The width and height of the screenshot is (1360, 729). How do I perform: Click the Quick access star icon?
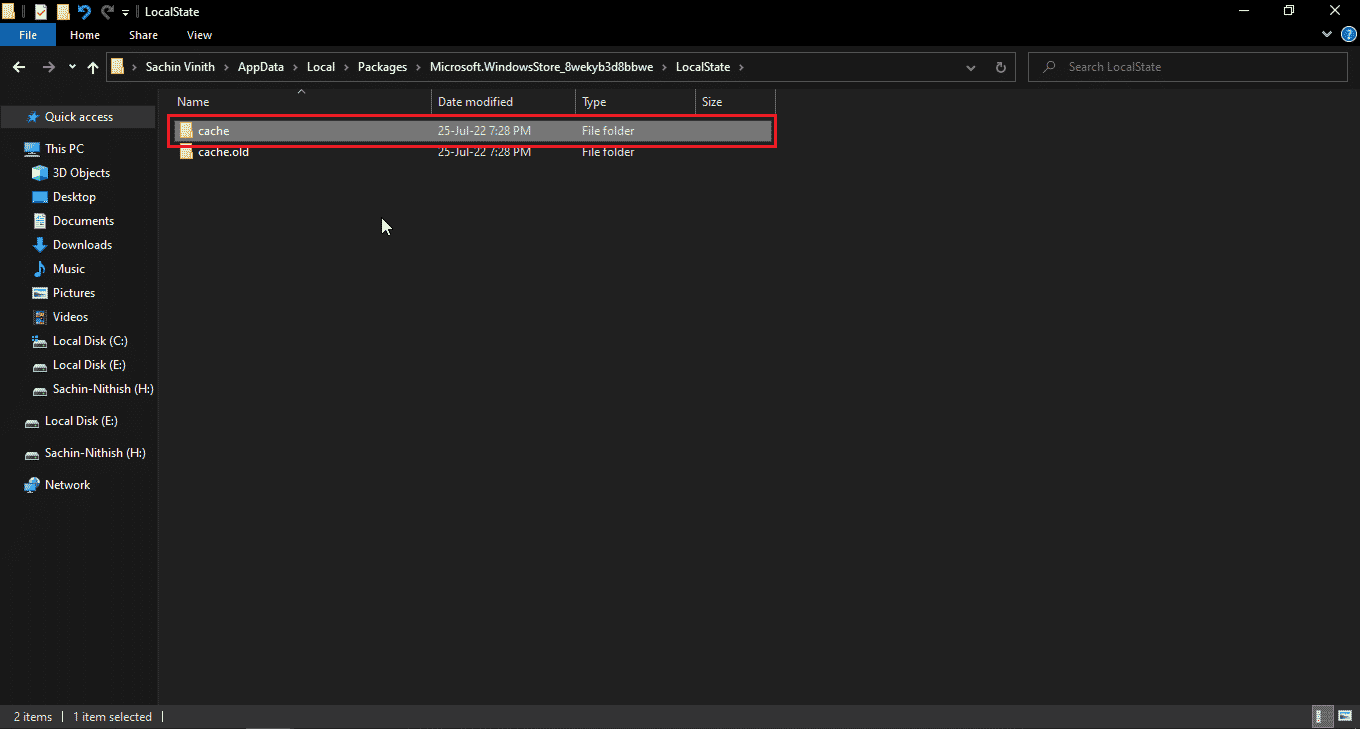(x=32, y=117)
